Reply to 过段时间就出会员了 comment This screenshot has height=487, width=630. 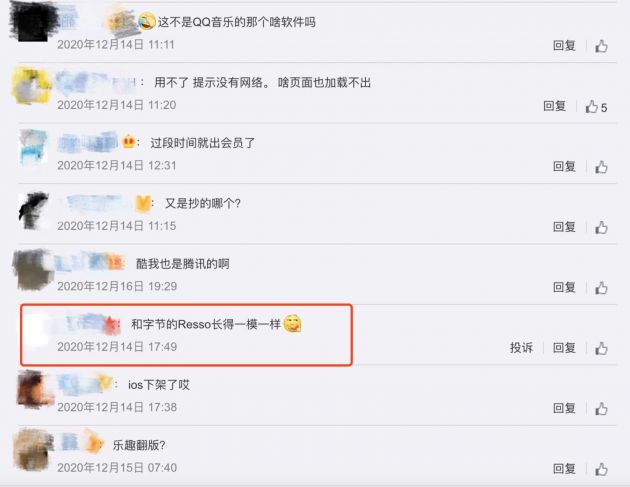(x=564, y=166)
